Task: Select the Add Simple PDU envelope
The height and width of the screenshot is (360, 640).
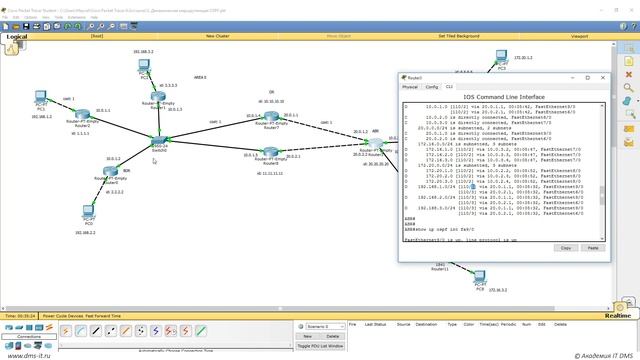Action: click(x=629, y=129)
